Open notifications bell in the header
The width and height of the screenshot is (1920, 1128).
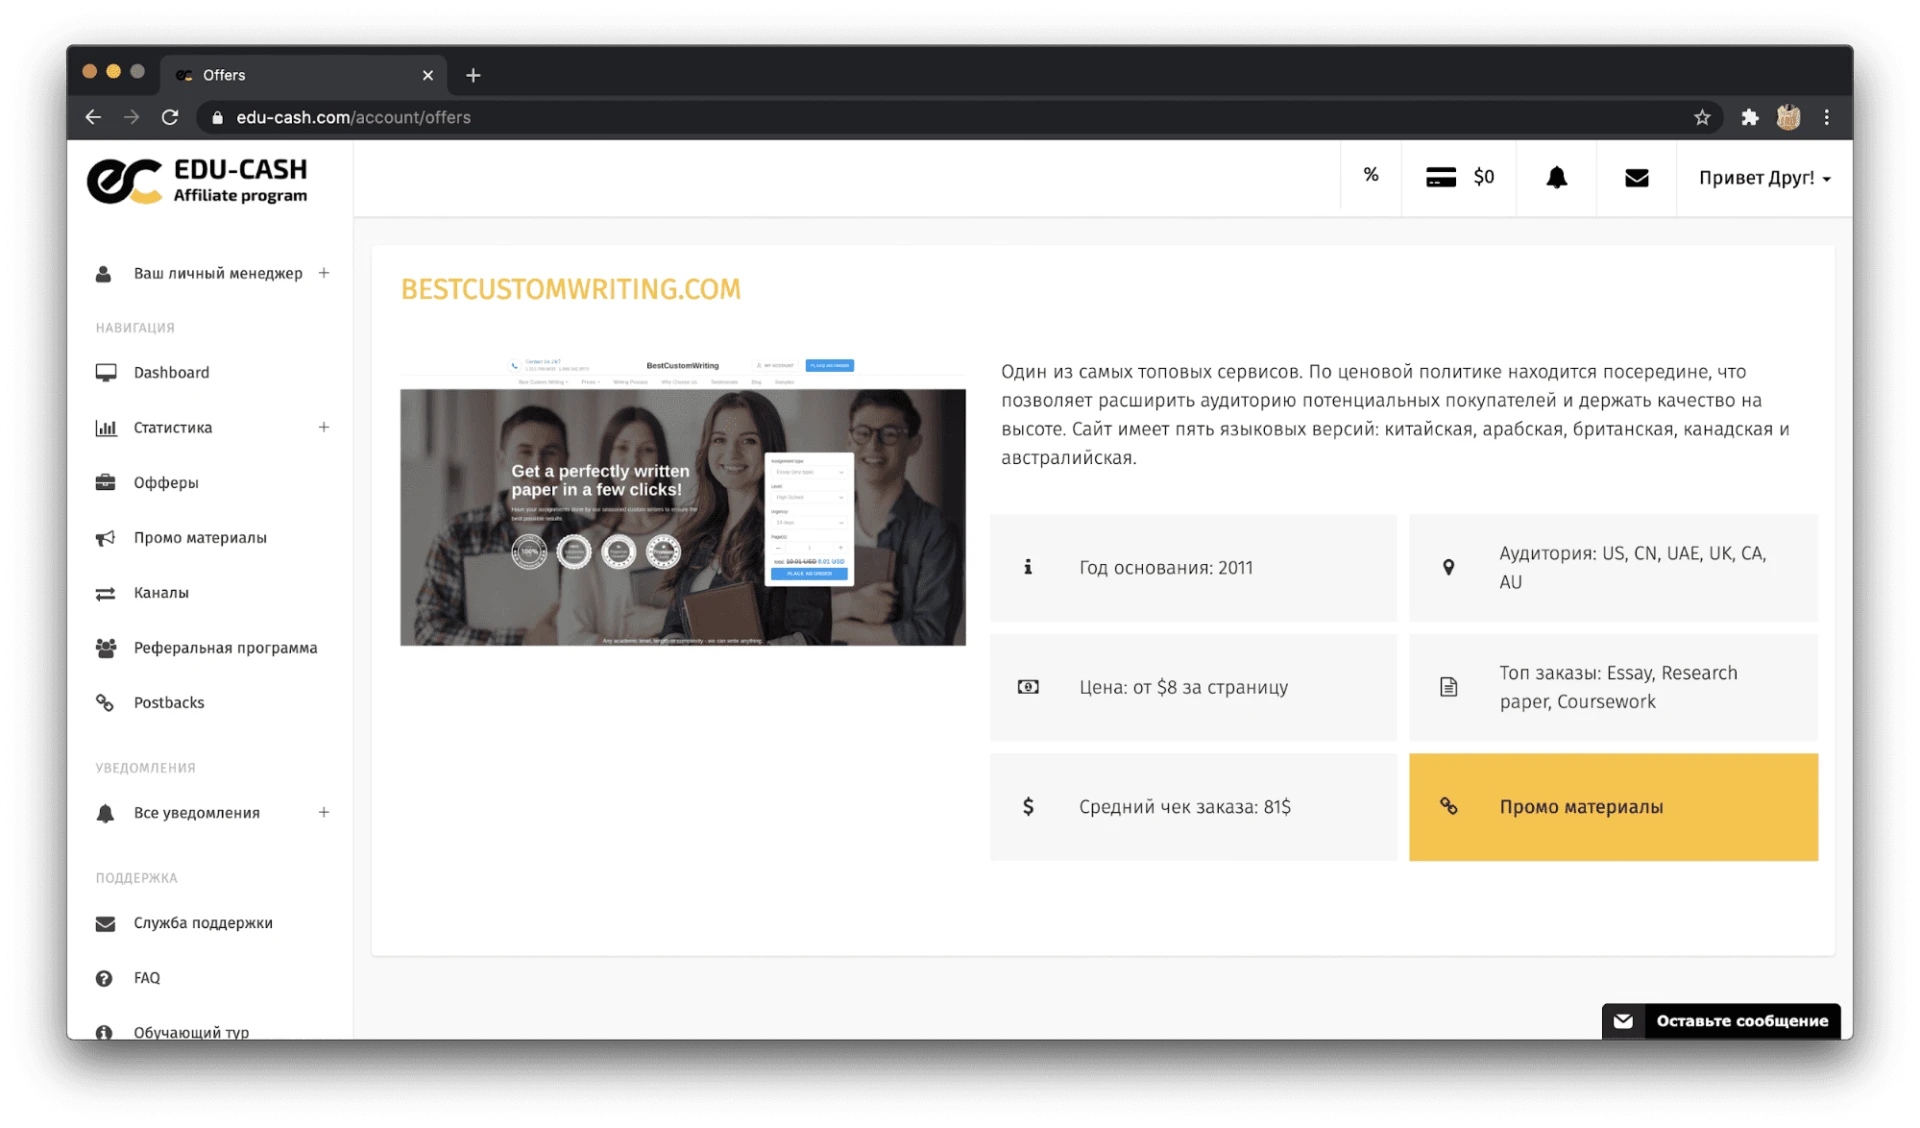(x=1556, y=178)
